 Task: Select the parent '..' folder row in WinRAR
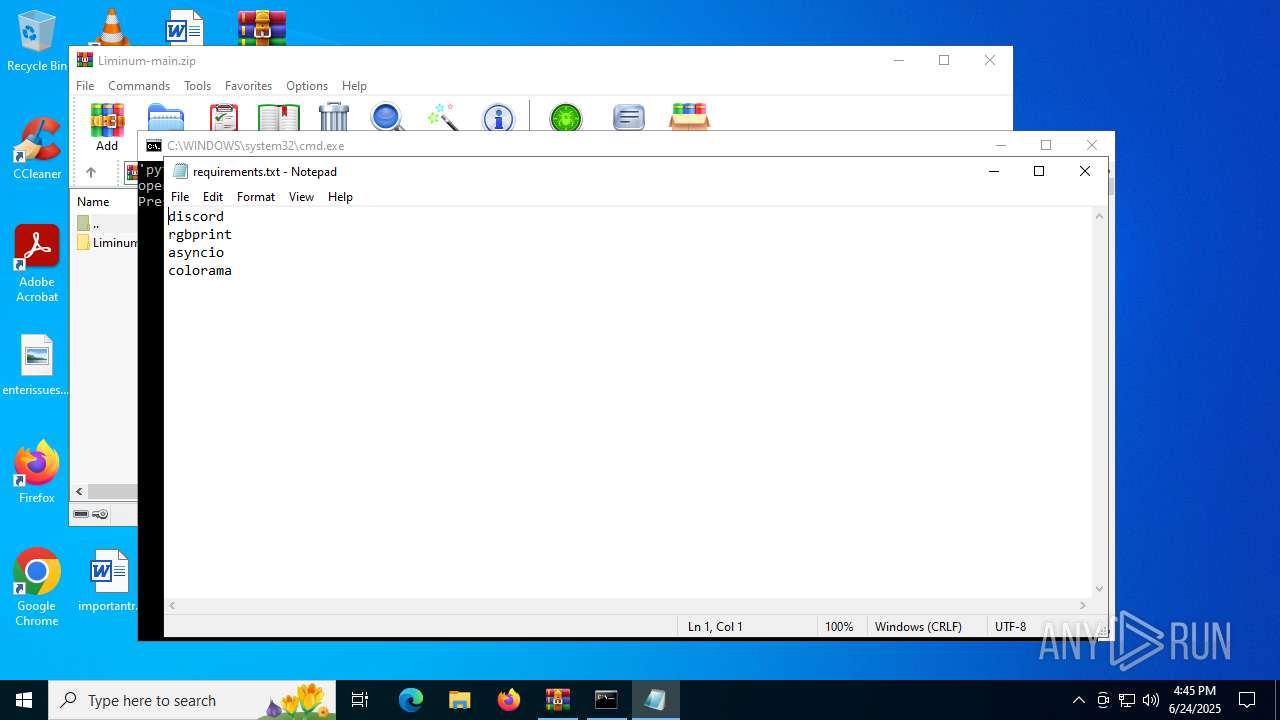[105, 224]
